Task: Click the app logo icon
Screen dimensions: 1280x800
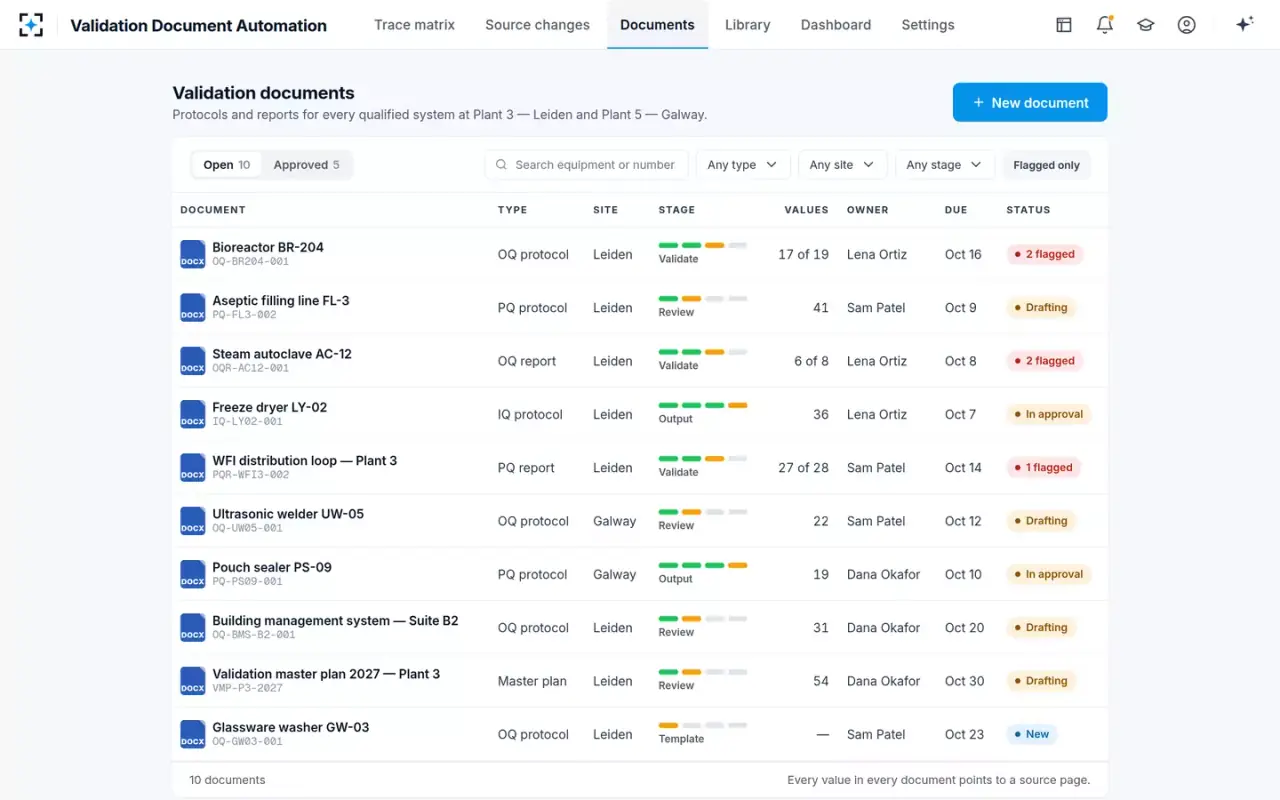Action: pos(31,25)
